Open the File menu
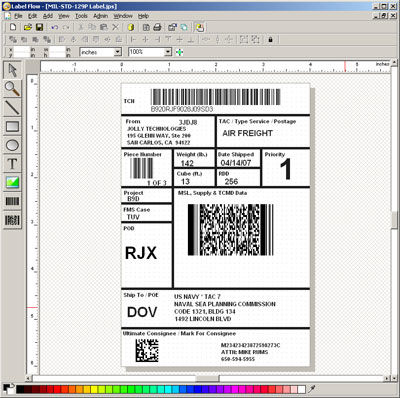 (18, 16)
